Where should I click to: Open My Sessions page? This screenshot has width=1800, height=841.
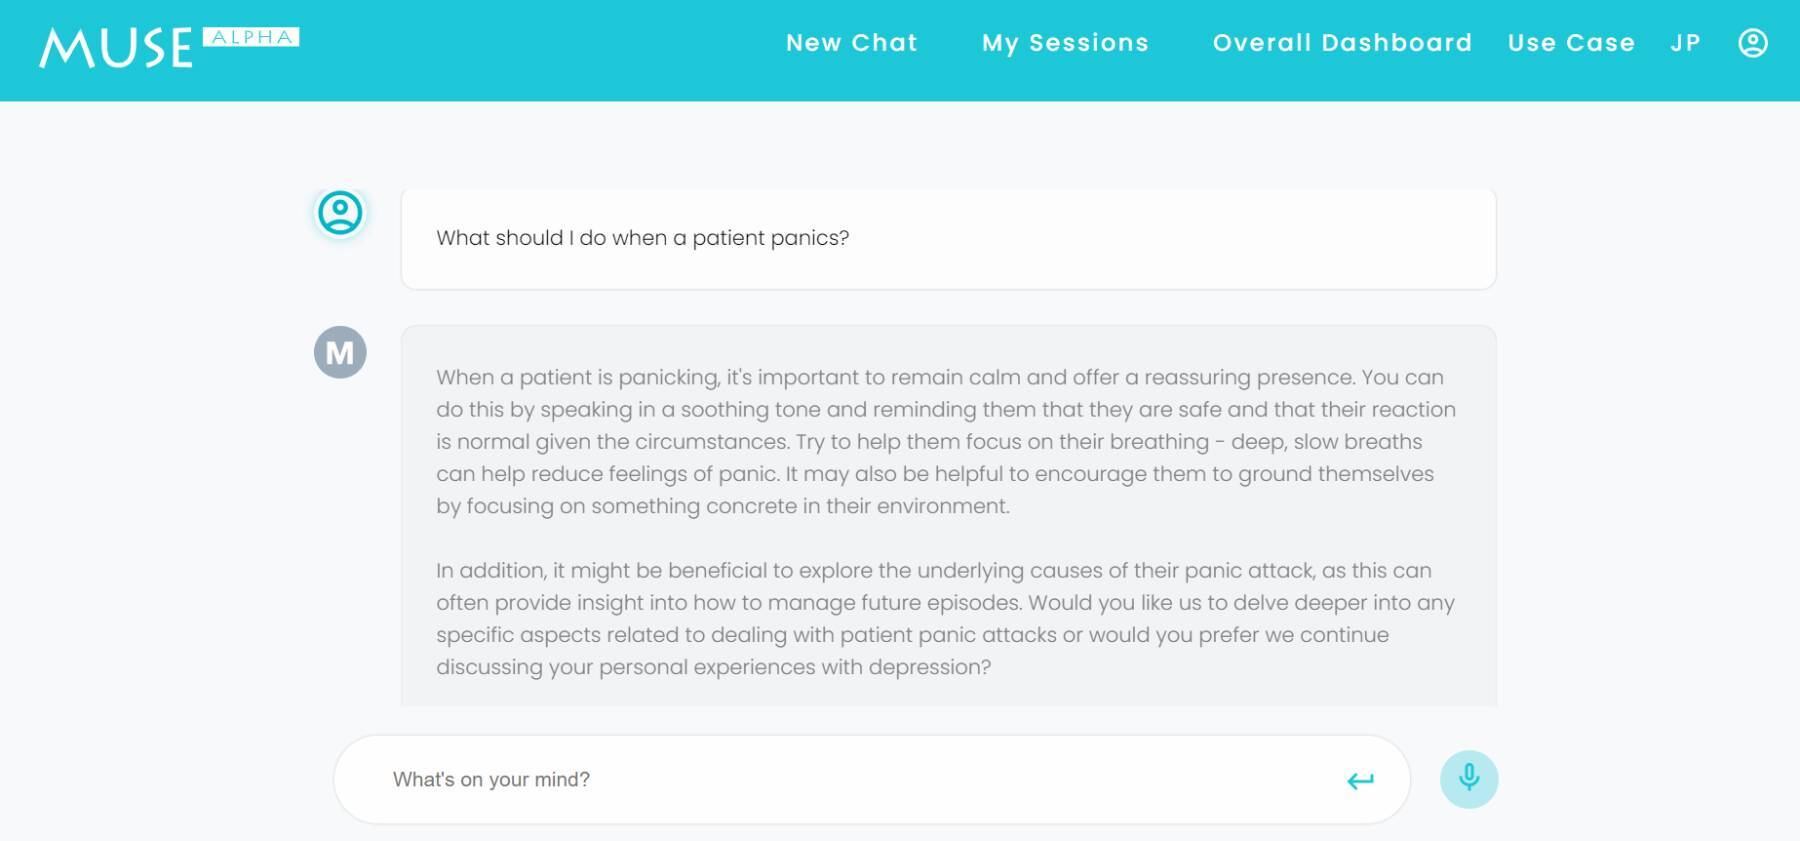pos(1065,43)
